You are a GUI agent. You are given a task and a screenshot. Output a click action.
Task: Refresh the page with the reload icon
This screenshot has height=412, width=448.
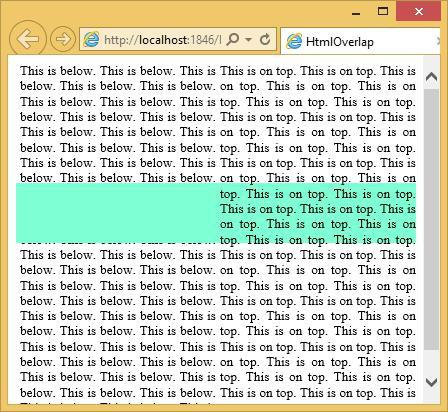265,39
